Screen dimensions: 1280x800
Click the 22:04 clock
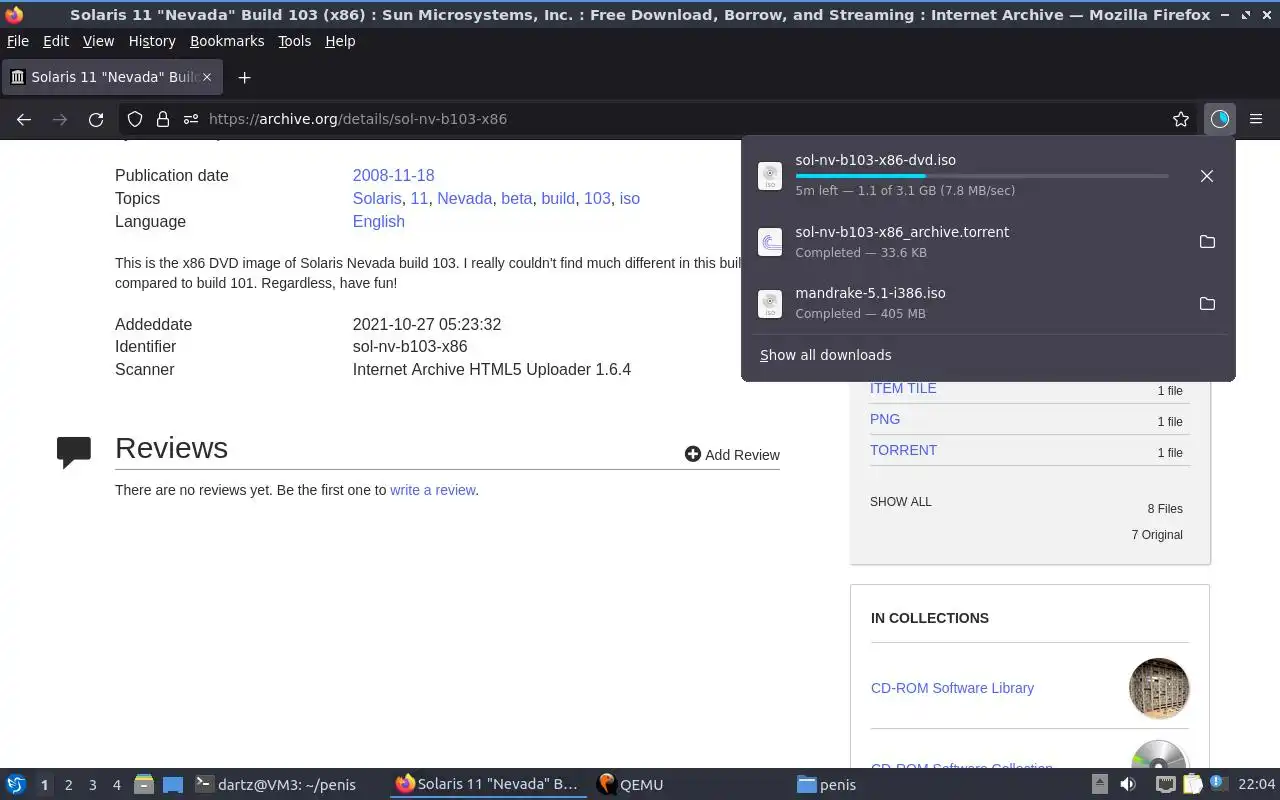[x=1256, y=785]
